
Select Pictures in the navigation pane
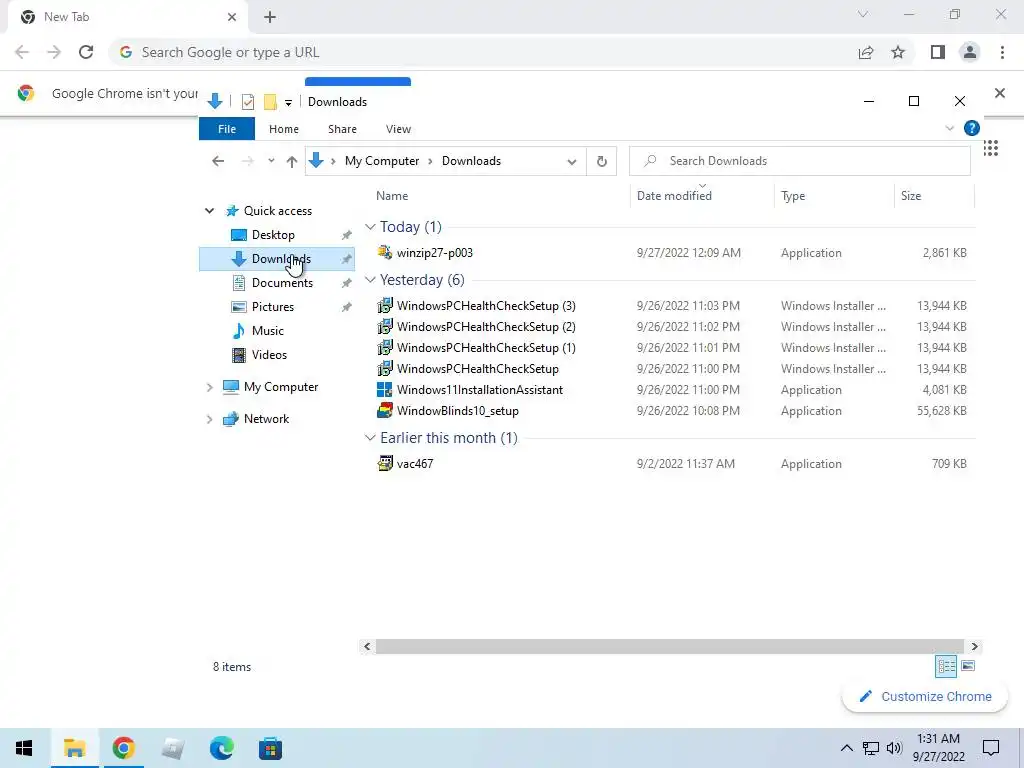(273, 307)
